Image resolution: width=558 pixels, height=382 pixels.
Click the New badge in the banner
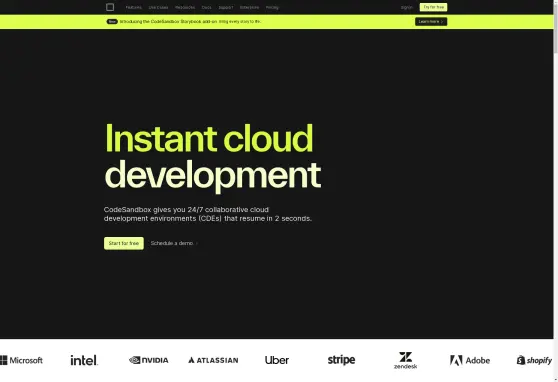coord(112,22)
